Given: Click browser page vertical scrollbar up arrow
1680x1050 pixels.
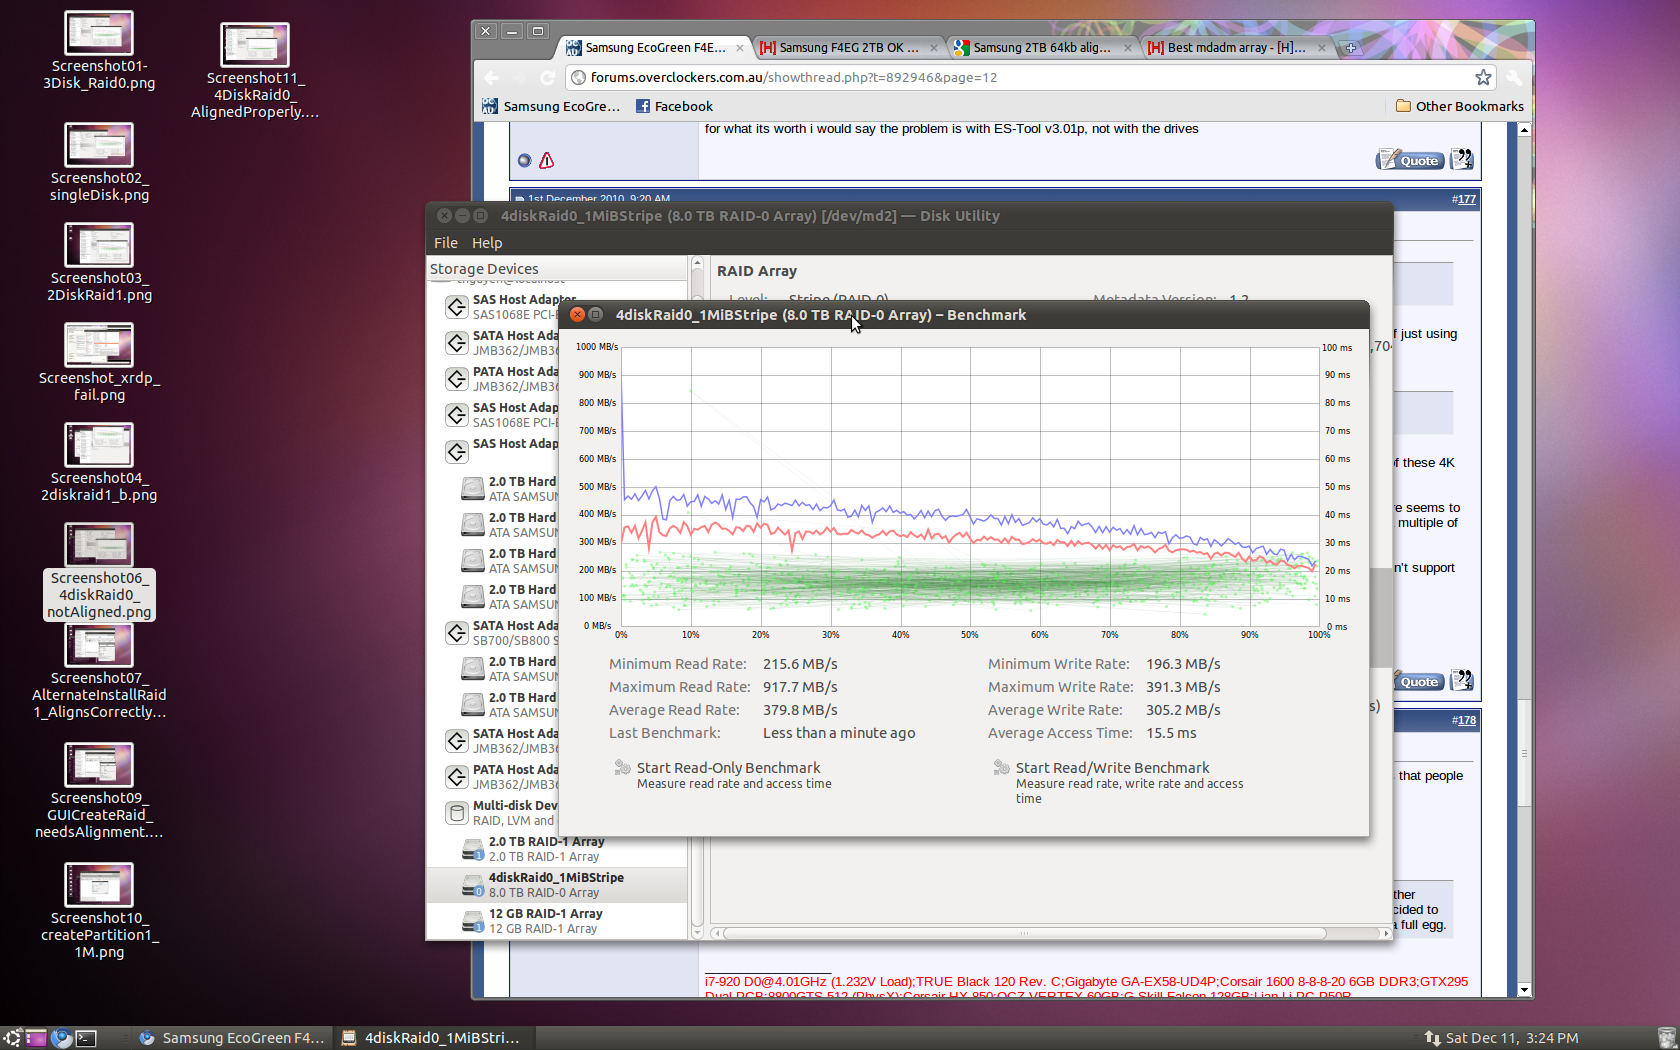Looking at the screenshot, I should 1524,130.
